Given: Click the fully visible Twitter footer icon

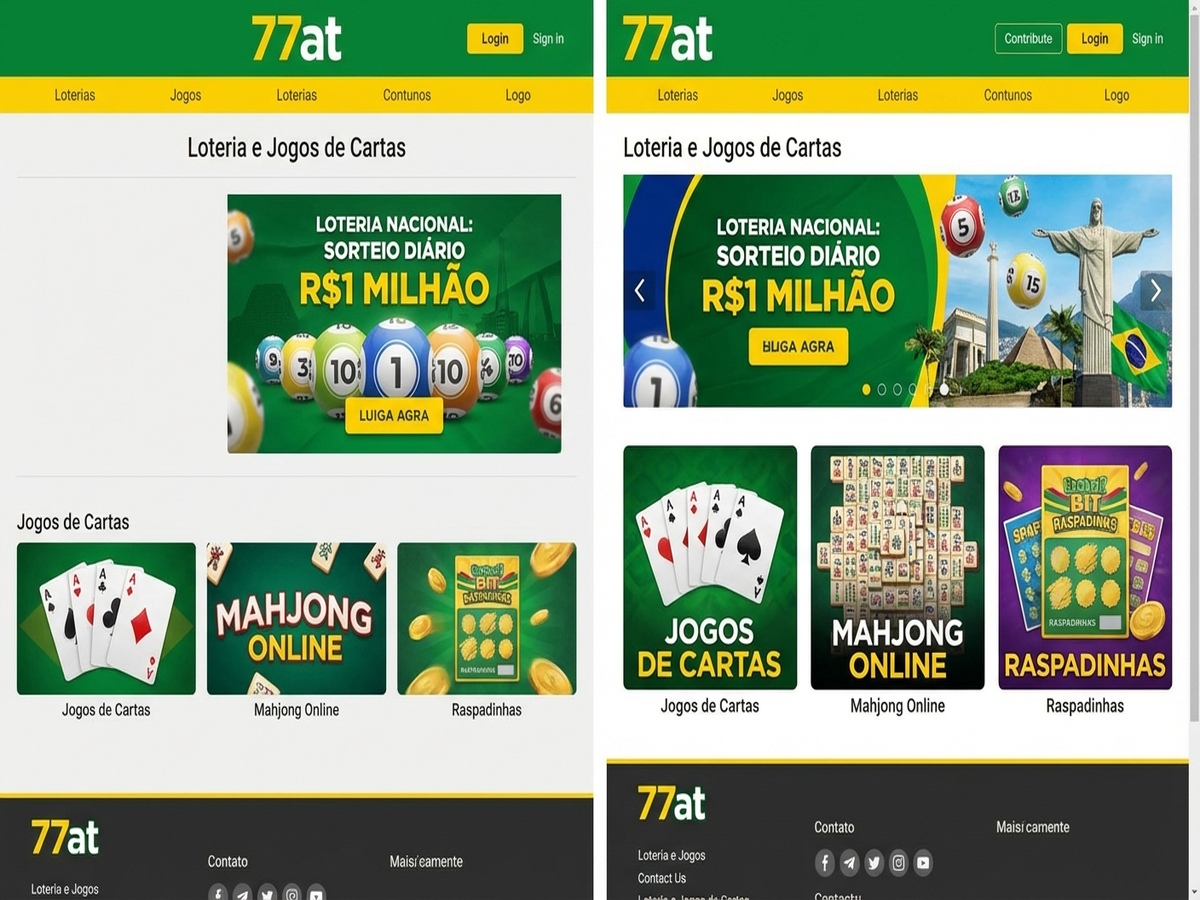Looking at the screenshot, I should (x=874, y=863).
